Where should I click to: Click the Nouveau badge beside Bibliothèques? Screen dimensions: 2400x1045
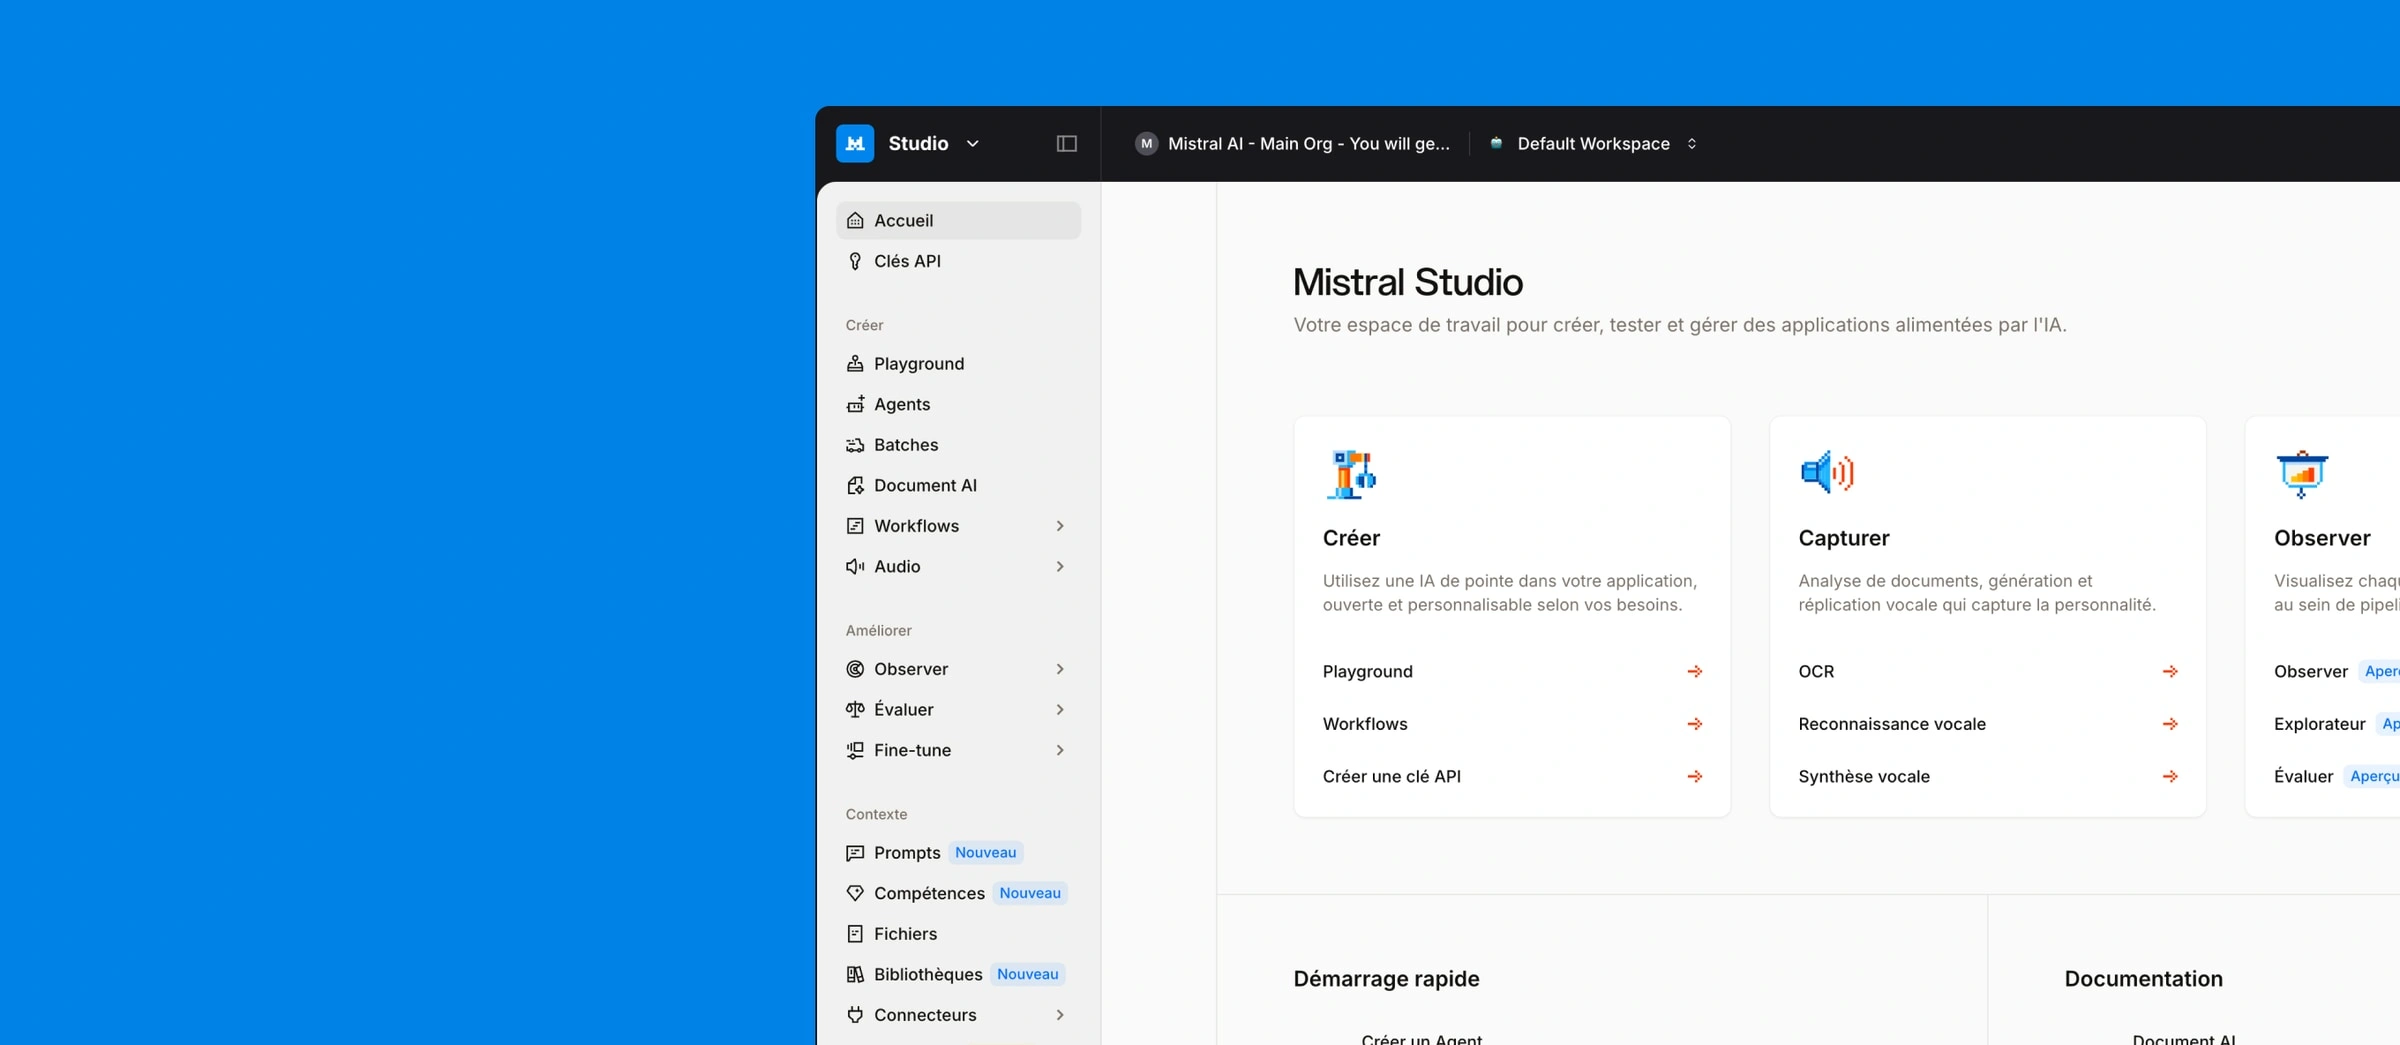pos(1027,974)
